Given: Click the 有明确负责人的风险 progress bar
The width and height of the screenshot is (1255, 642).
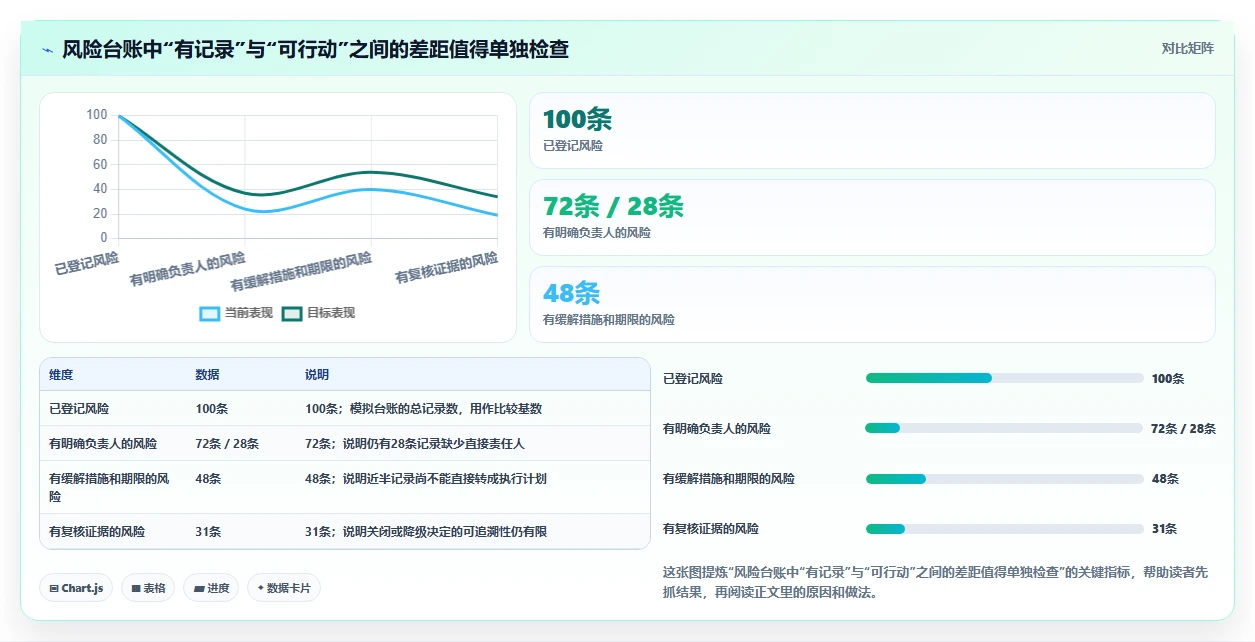Looking at the screenshot, I should click(x=1004, y=428).
